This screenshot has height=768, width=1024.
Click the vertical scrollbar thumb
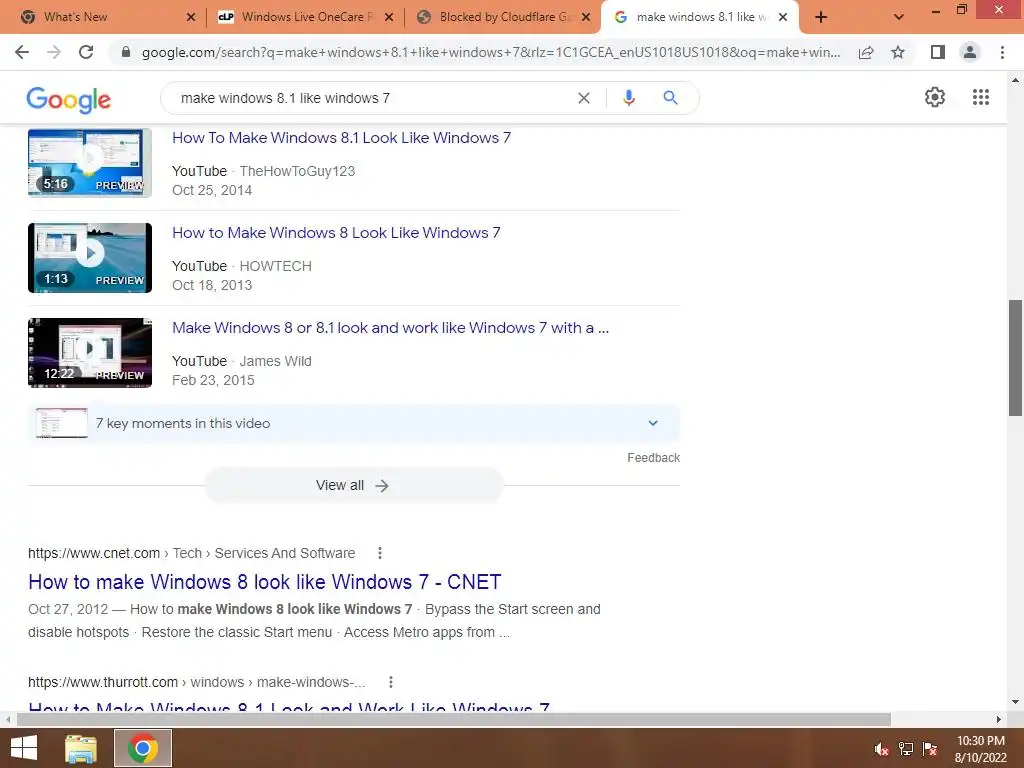(x=1015, y=357)
